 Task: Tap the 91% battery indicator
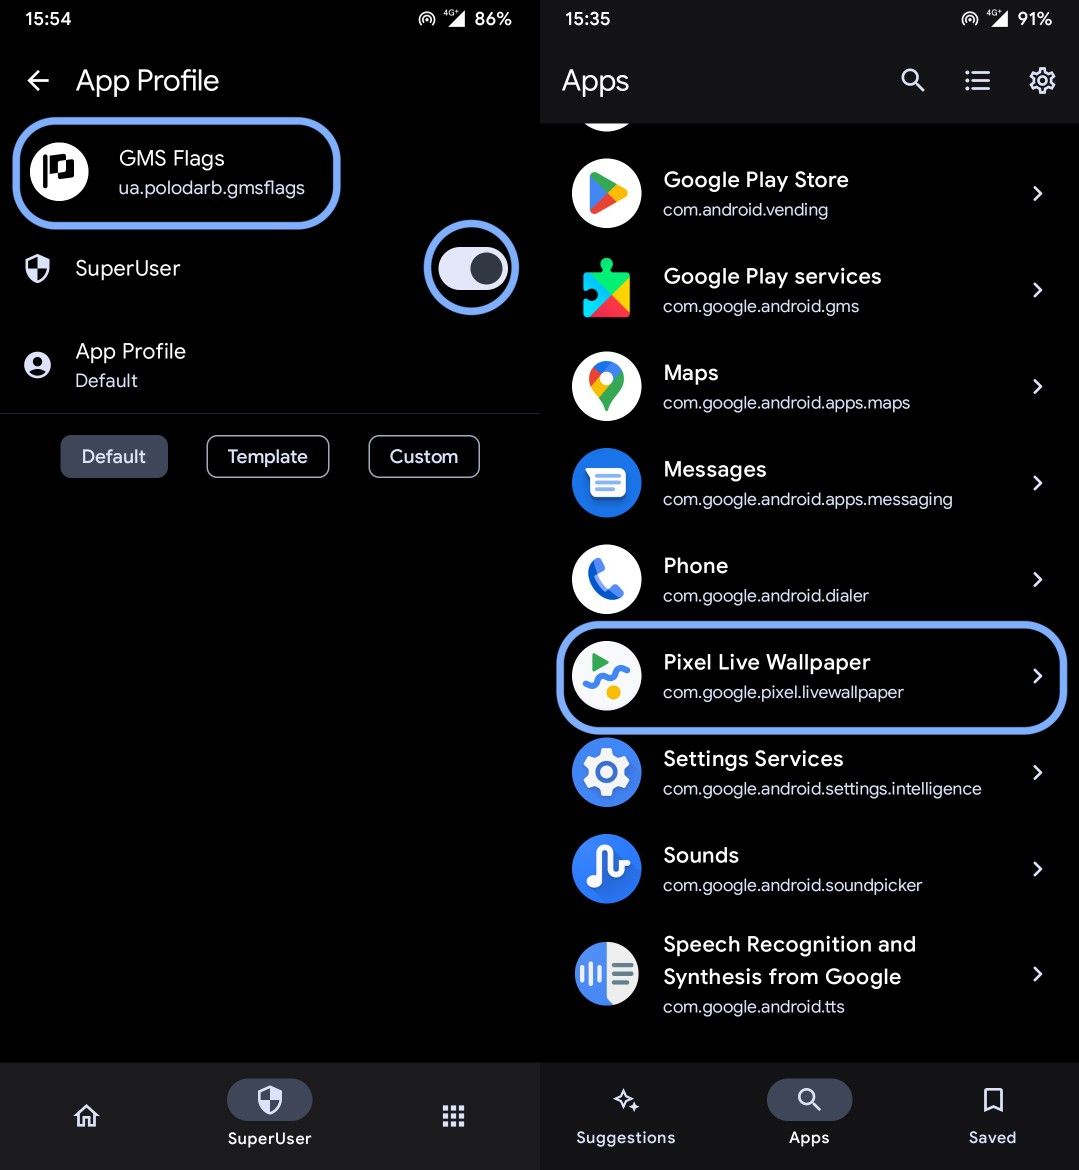(1034, 19)
